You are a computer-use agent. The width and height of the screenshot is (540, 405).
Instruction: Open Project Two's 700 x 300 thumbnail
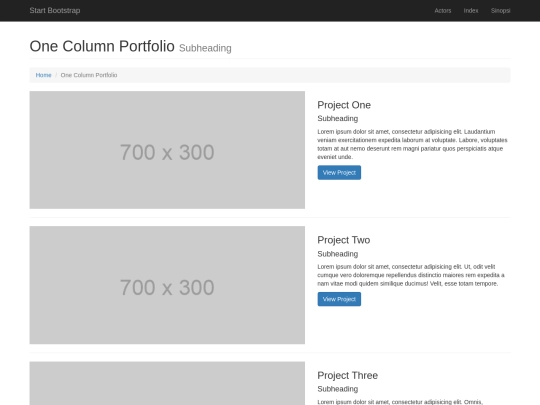click(x=167, y=285)
